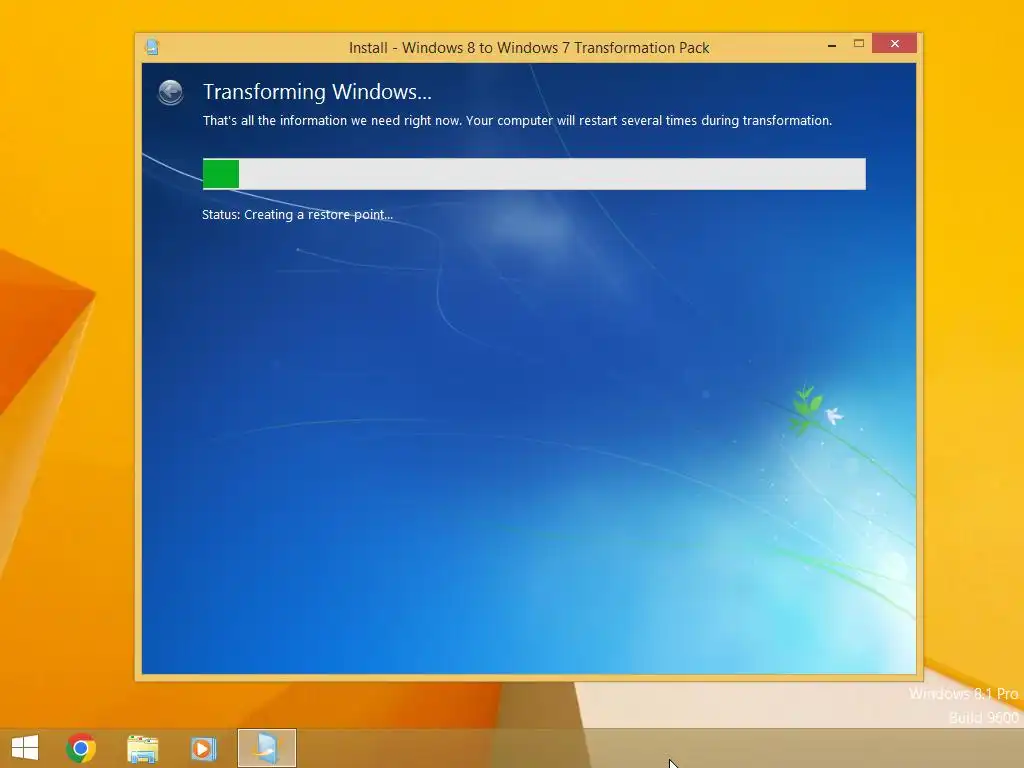This screenshot has width=1024, height=768.
Task: Minimize the Transformation Pack install window
Action: pos(831,45)
